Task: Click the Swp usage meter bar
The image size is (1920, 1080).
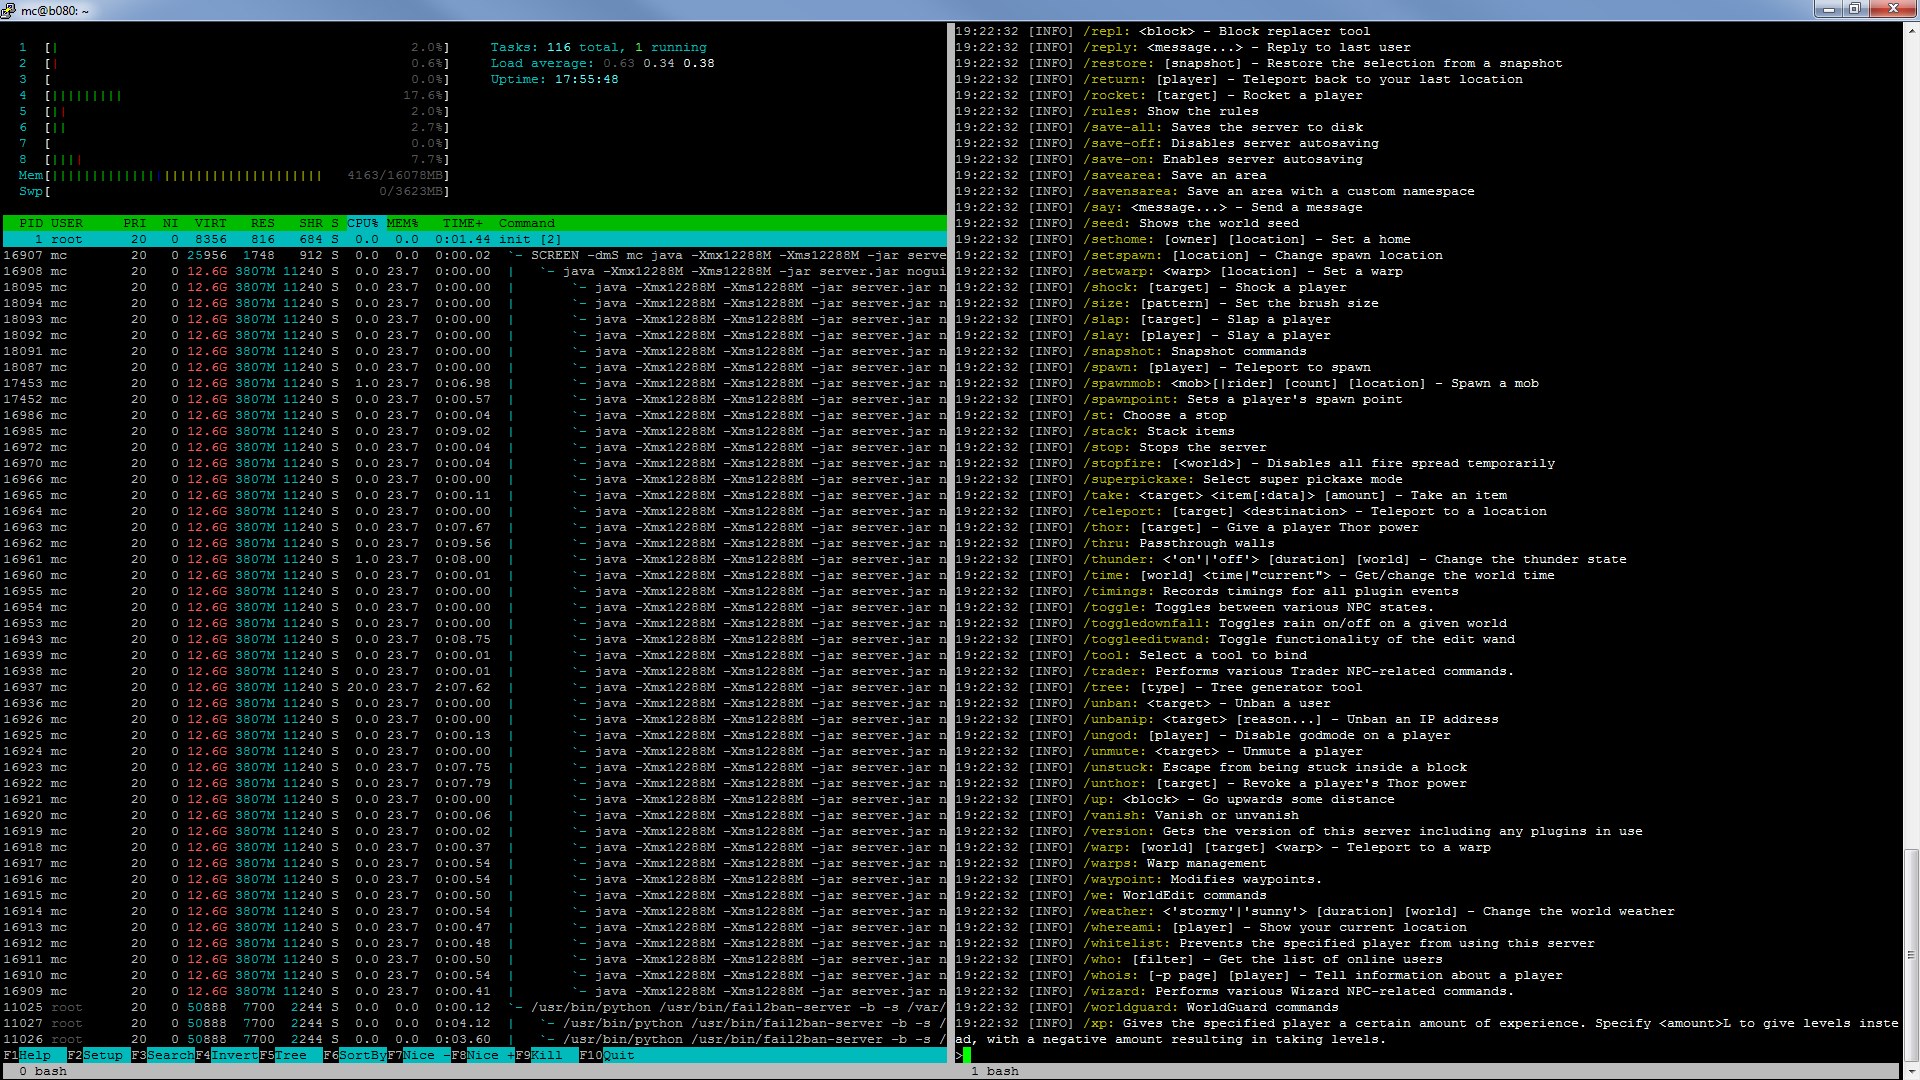Action: coord(234,191)
